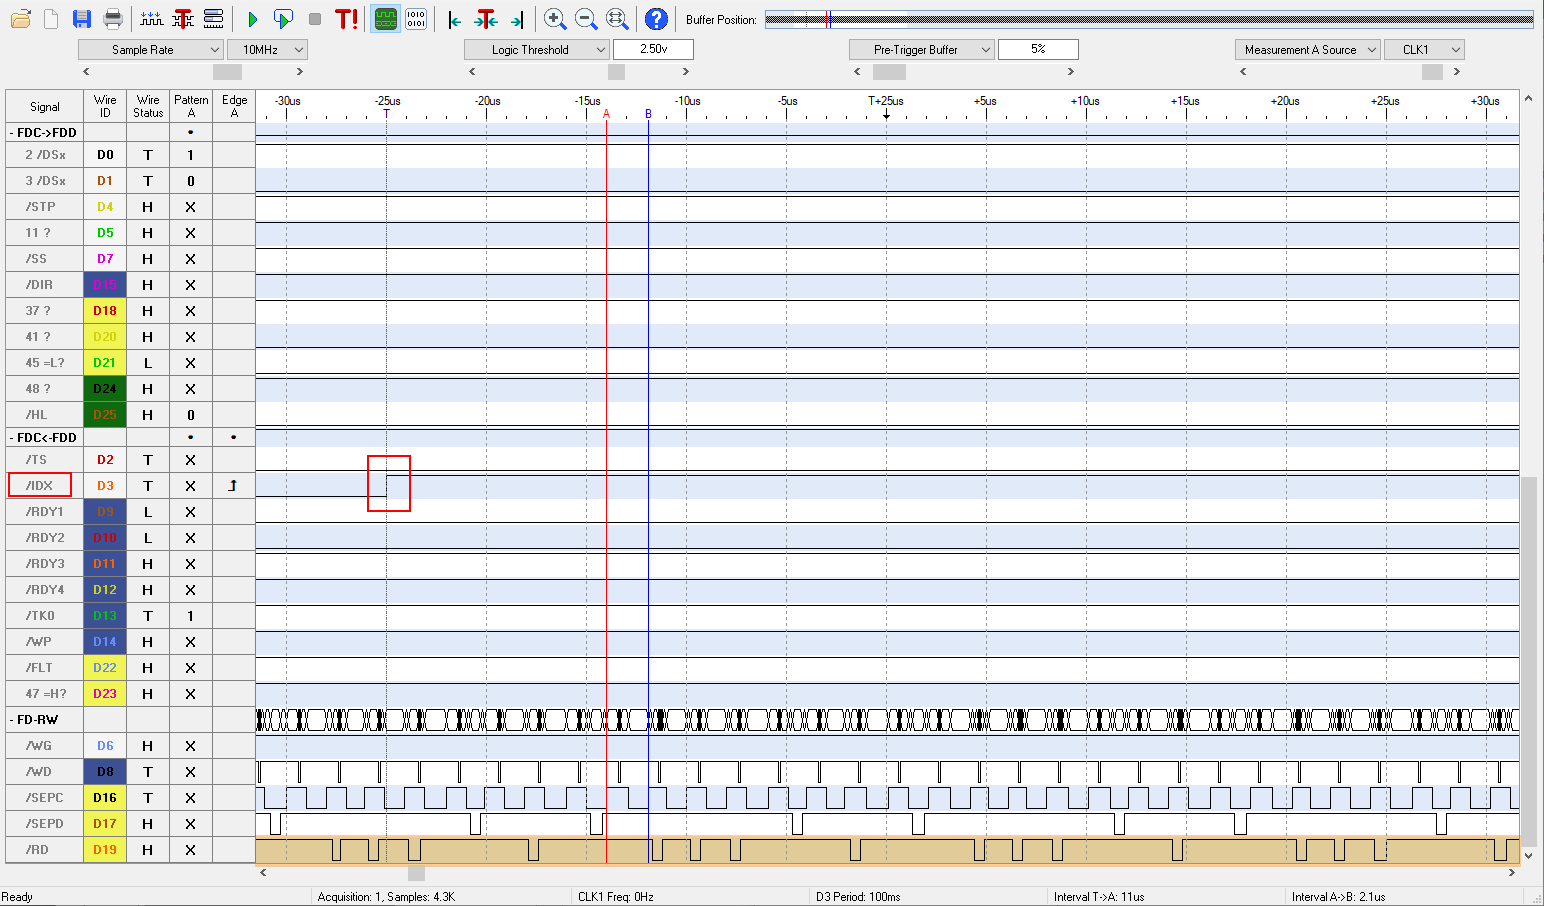
Task: Jump to the end of the buffer
Action: [517, 19]
